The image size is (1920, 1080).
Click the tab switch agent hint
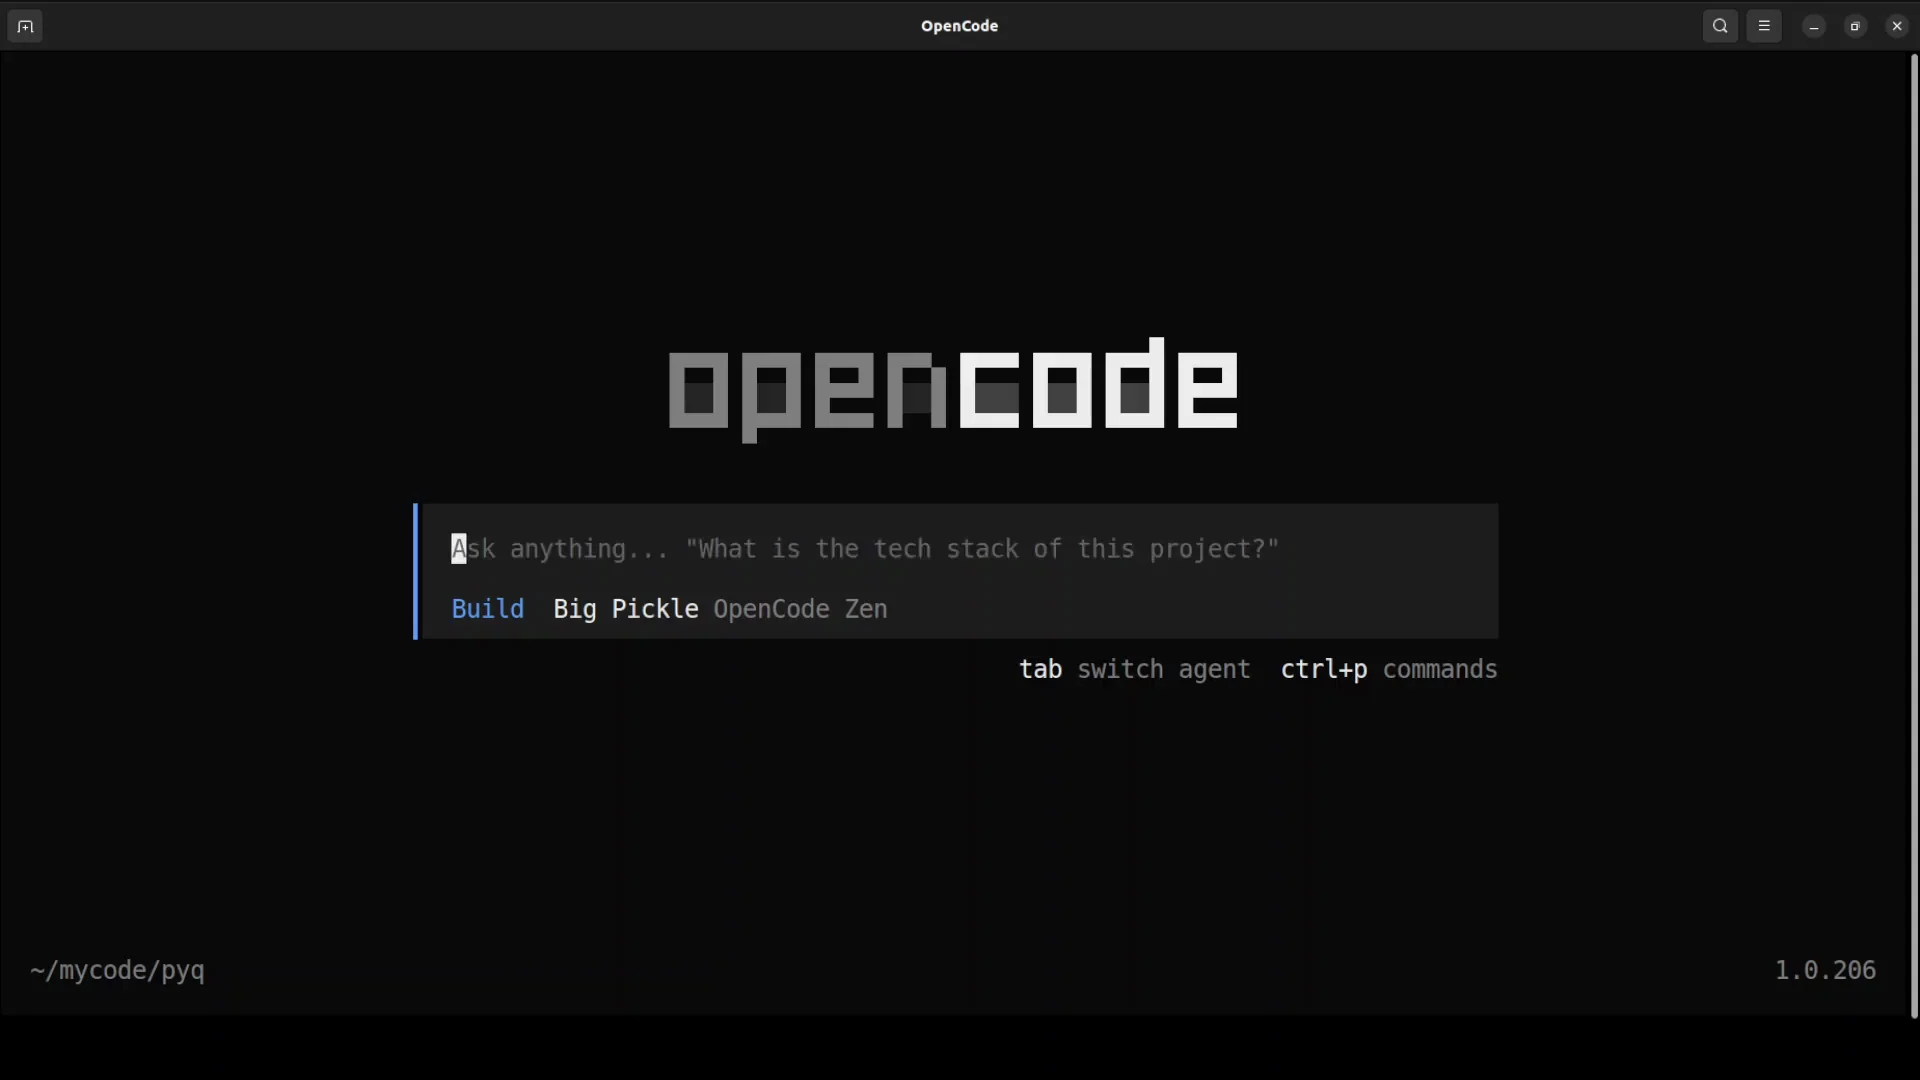[1134, 669]
